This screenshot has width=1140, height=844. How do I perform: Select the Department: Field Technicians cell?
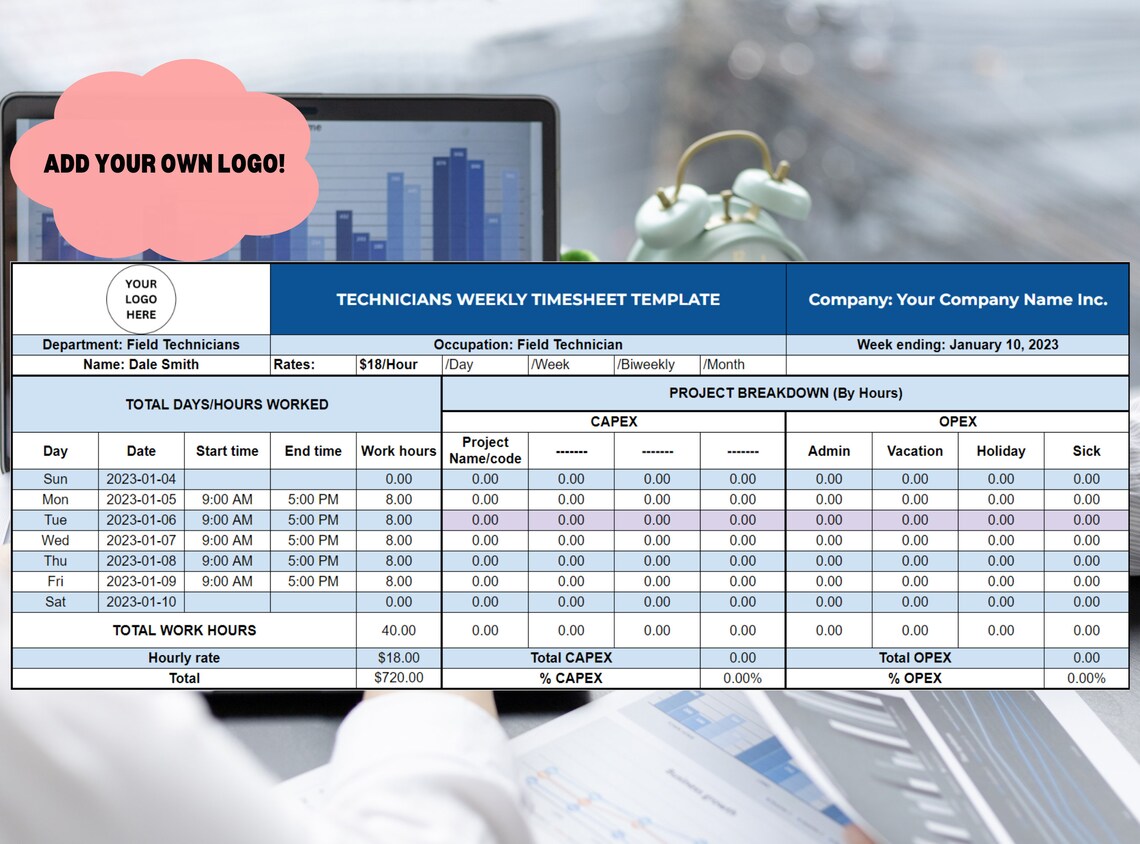tap(140, 343)
